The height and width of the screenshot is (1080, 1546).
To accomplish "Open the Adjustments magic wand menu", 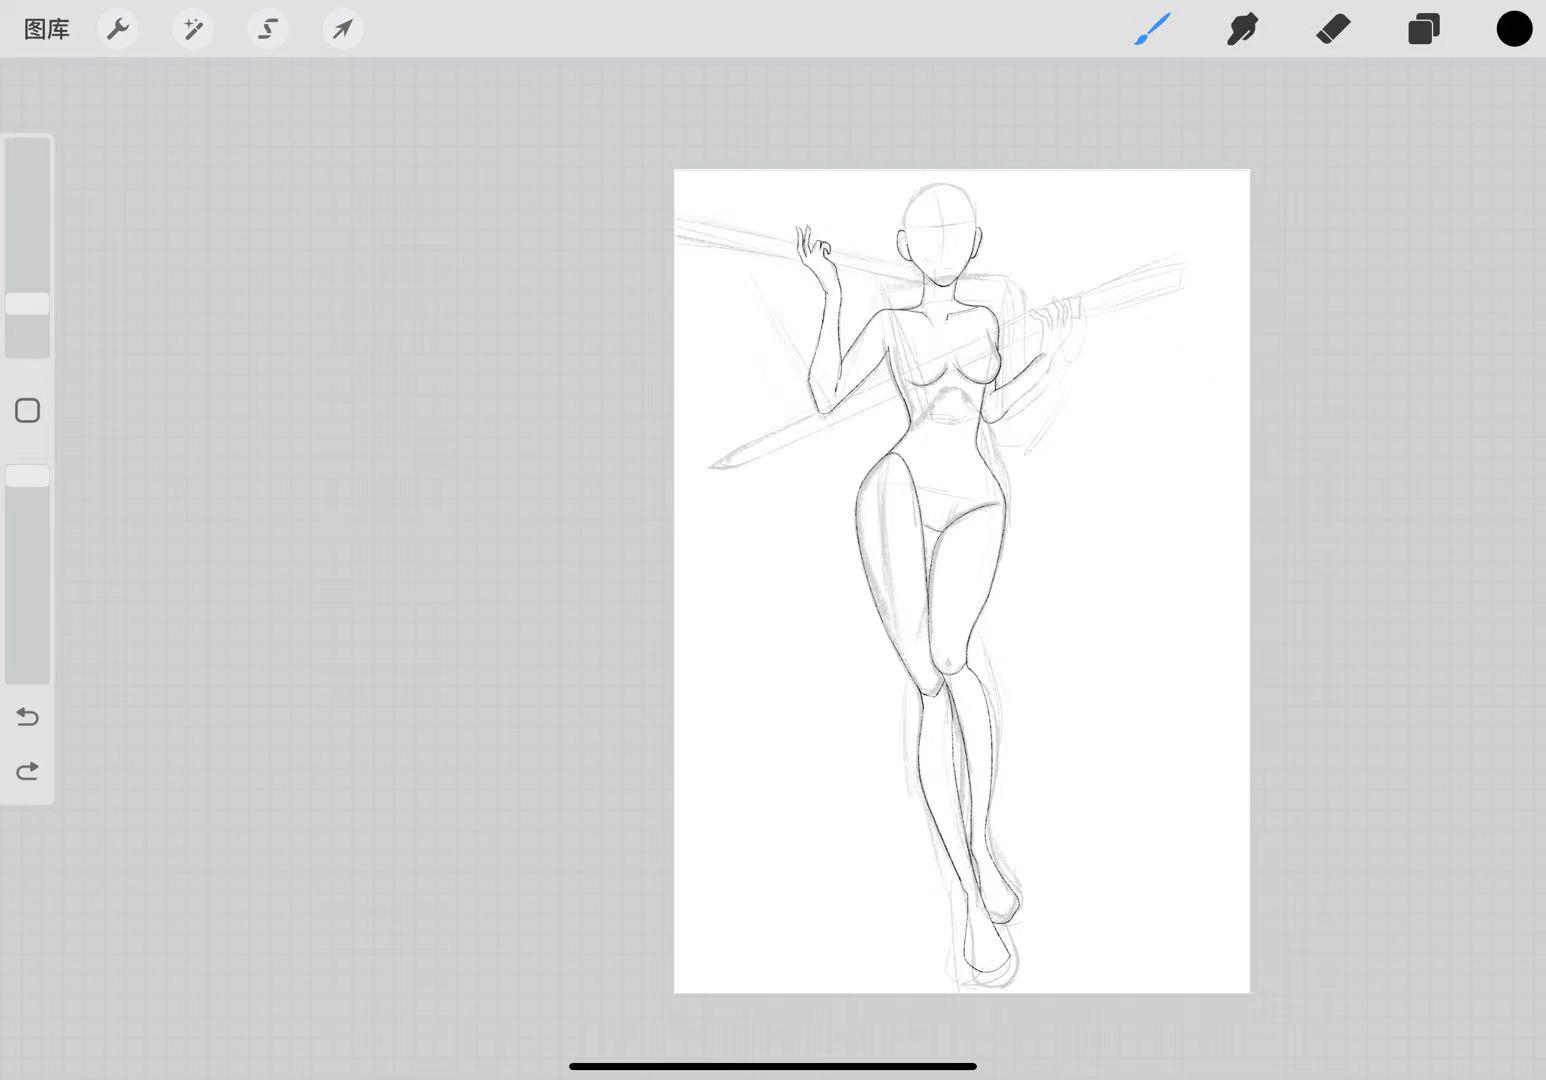I will click(193, 29).
